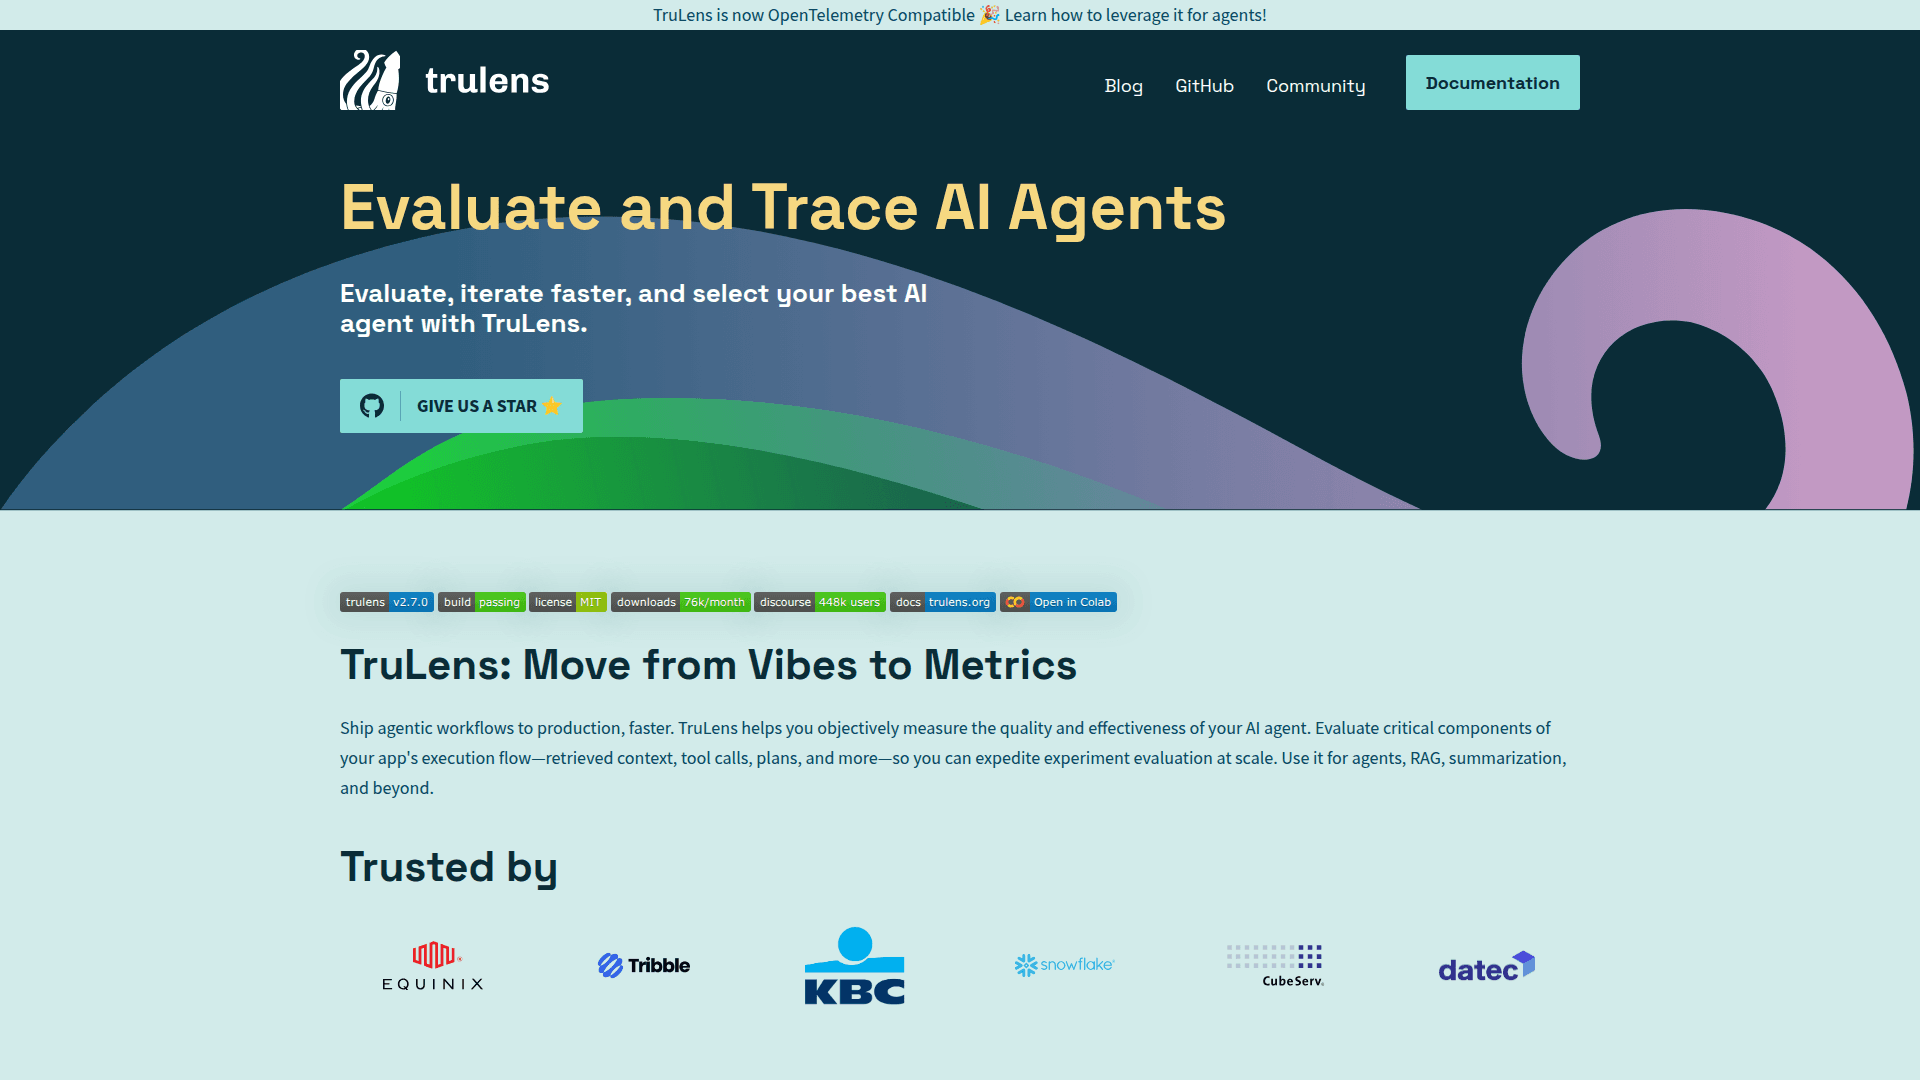The image size is (1920, 1080).
Task: Click the Equinix logo
Action: pos(433,966)
